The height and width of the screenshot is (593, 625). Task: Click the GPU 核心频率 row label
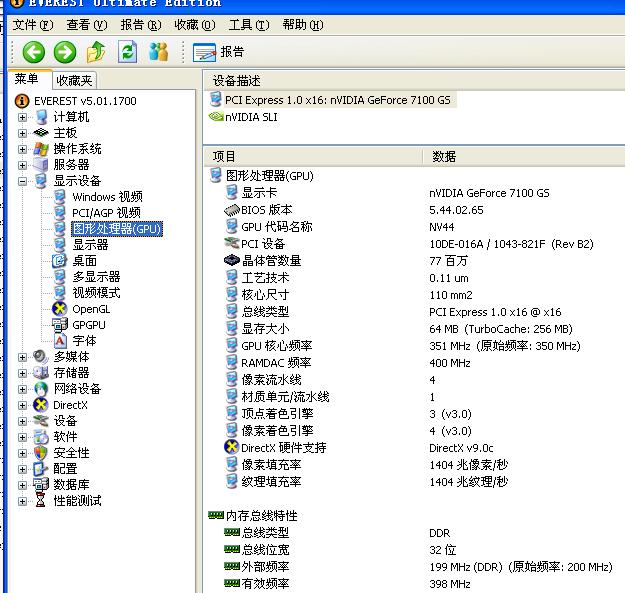(277, 346)
